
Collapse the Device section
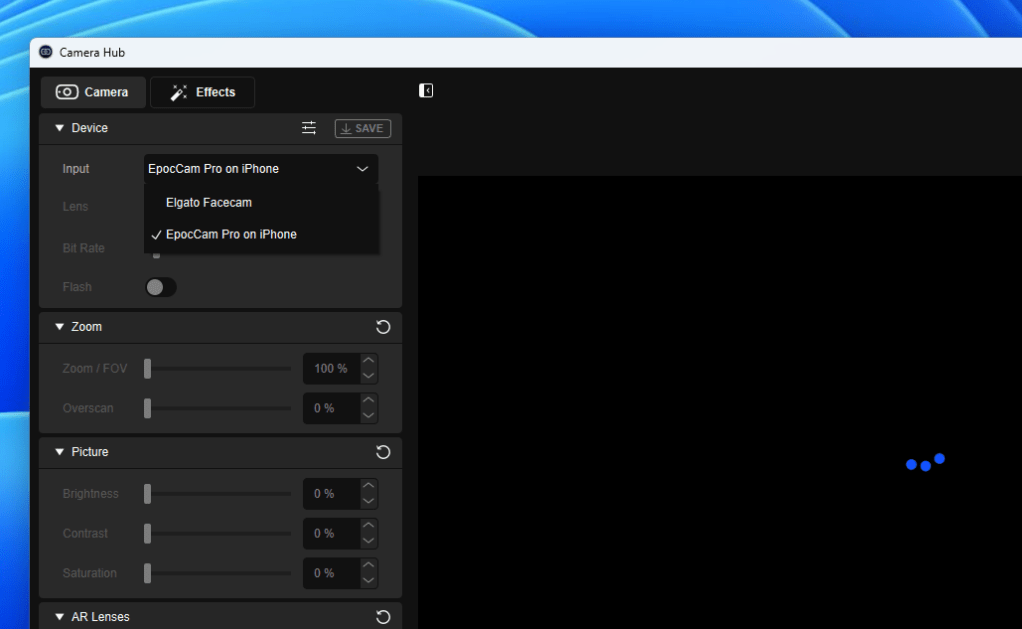[59, 128]
